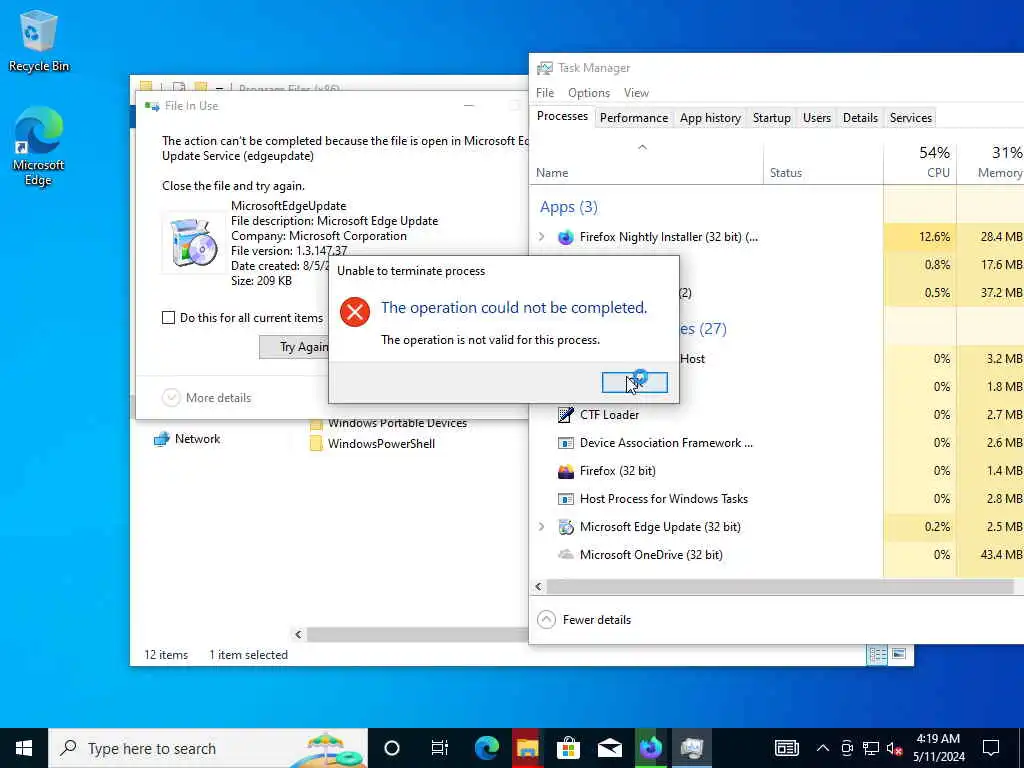Open the Task Manager View menu
The image size is (1024, 768).
[636, 93]
